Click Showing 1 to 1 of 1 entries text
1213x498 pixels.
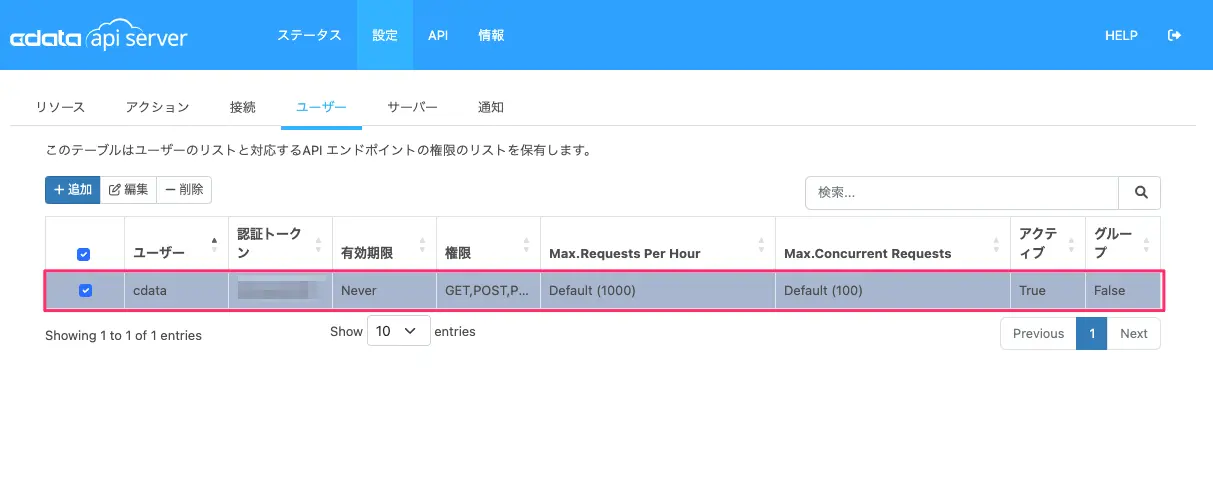tap(123, 336)
